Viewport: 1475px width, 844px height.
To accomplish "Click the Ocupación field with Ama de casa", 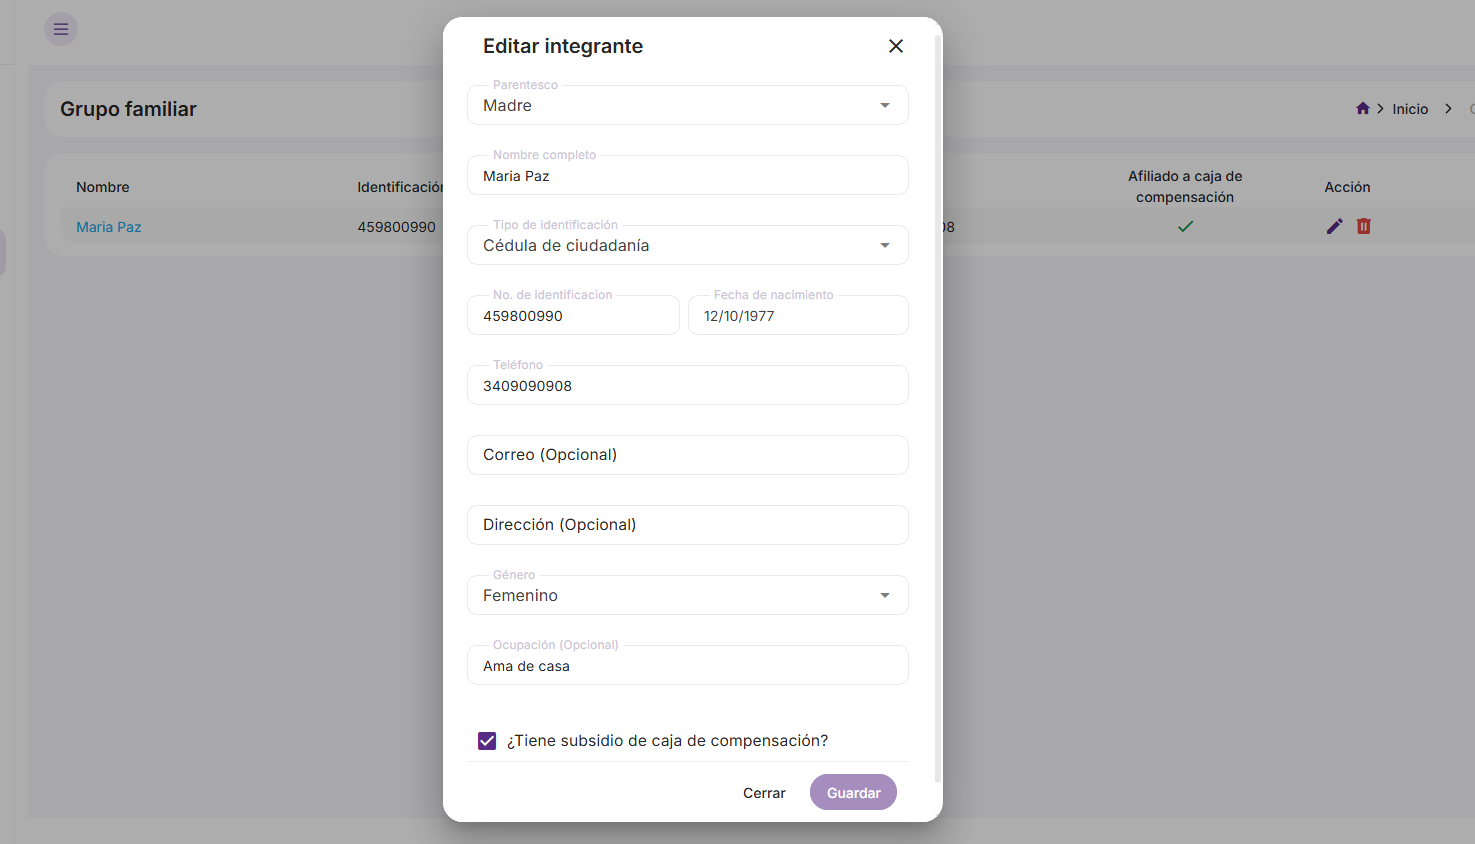I will 688,665.
